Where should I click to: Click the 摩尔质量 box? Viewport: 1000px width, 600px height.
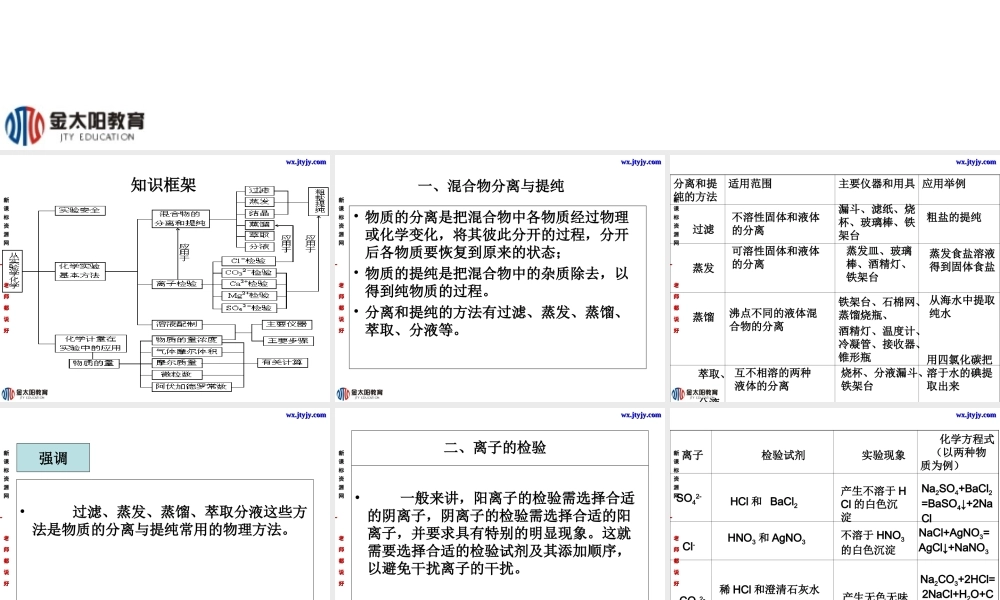(x=177, y=363)
